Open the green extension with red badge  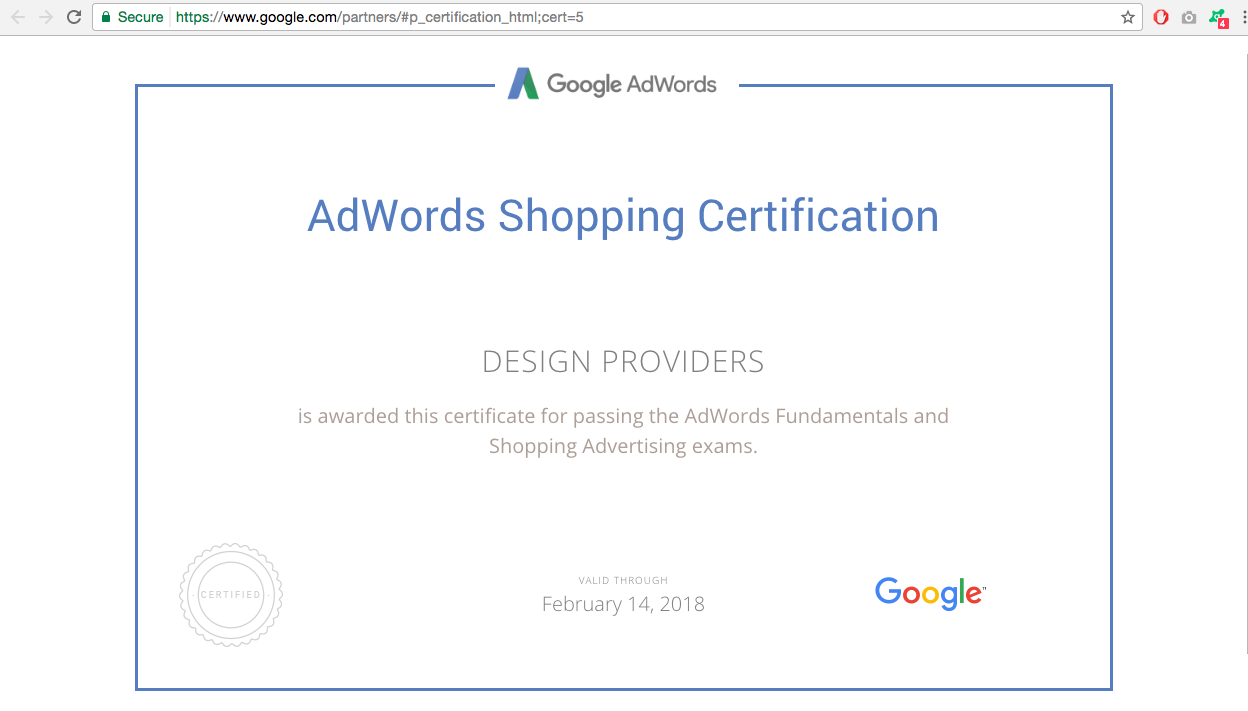click(1218, 18)
